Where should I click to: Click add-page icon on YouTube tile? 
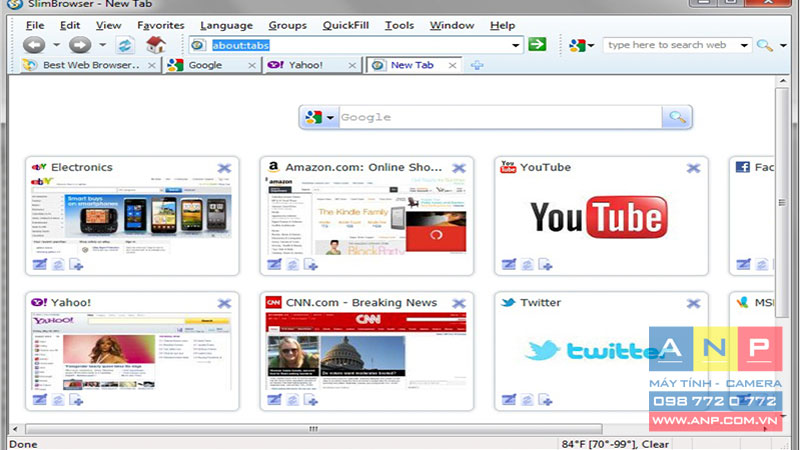point(545,264)
